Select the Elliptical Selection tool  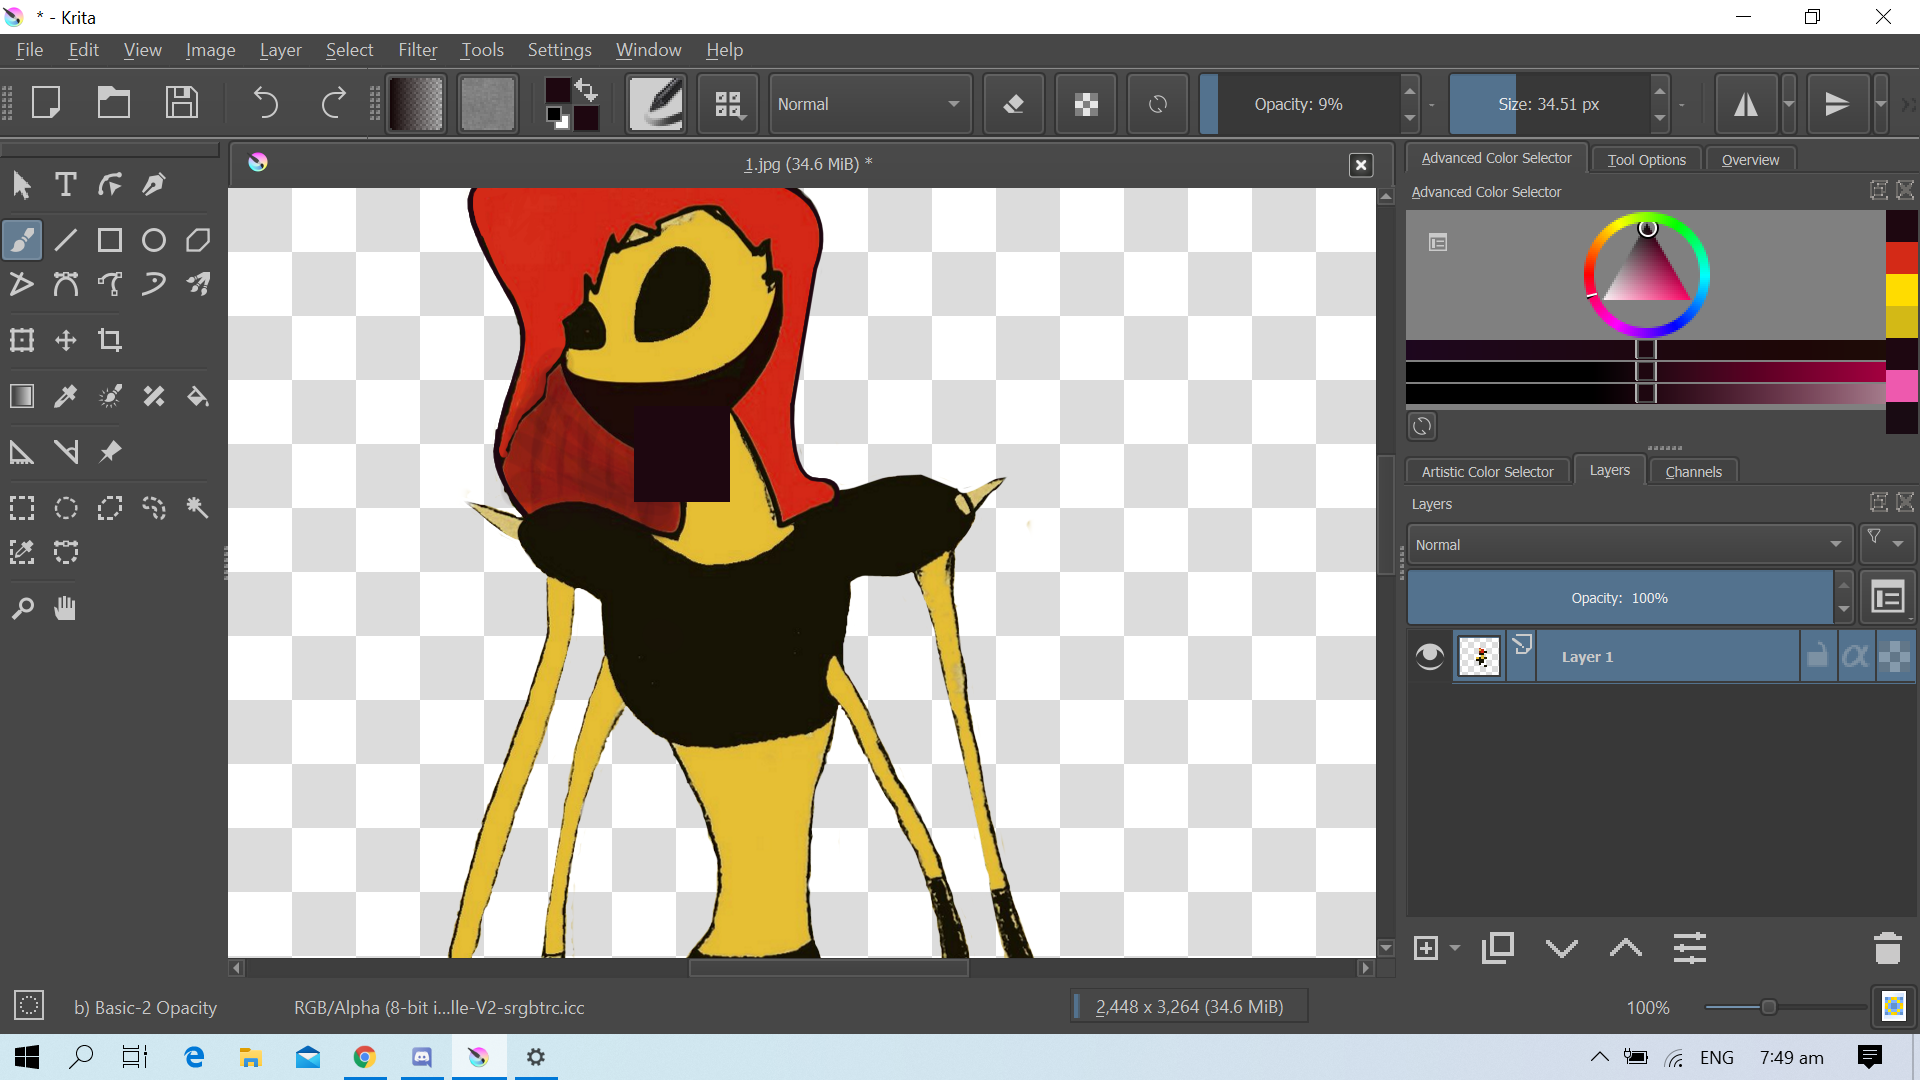[x=66, y=508]
